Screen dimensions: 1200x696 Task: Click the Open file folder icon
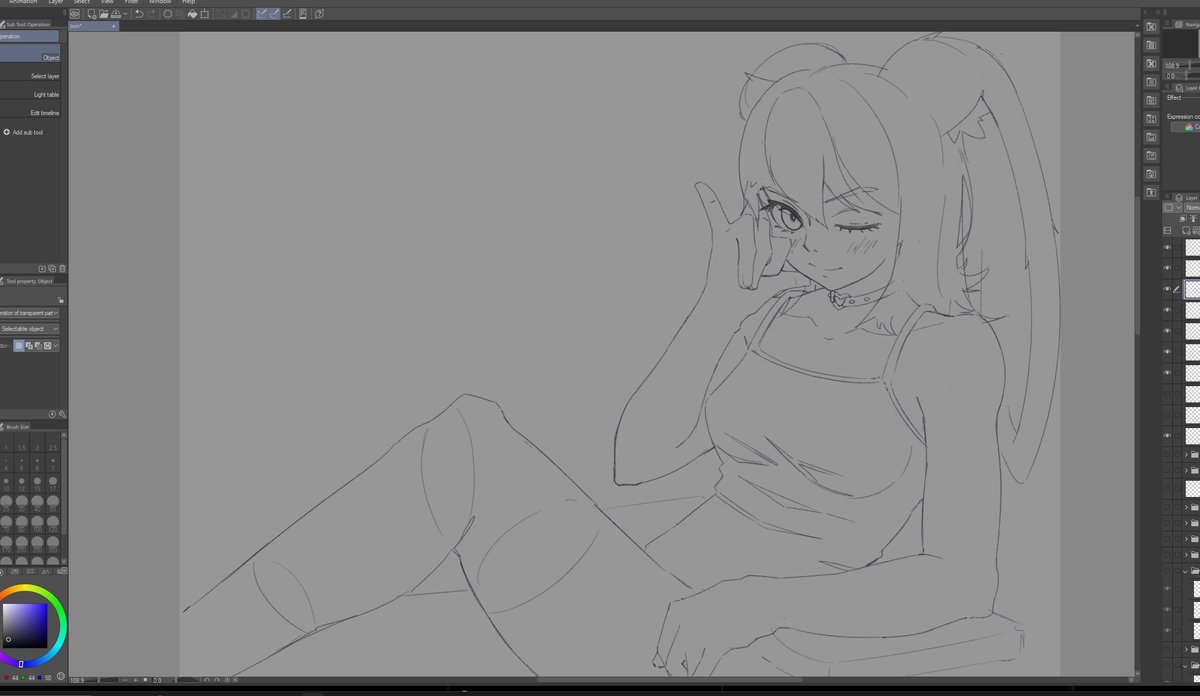pyautogui.click(x=104, y=14)
